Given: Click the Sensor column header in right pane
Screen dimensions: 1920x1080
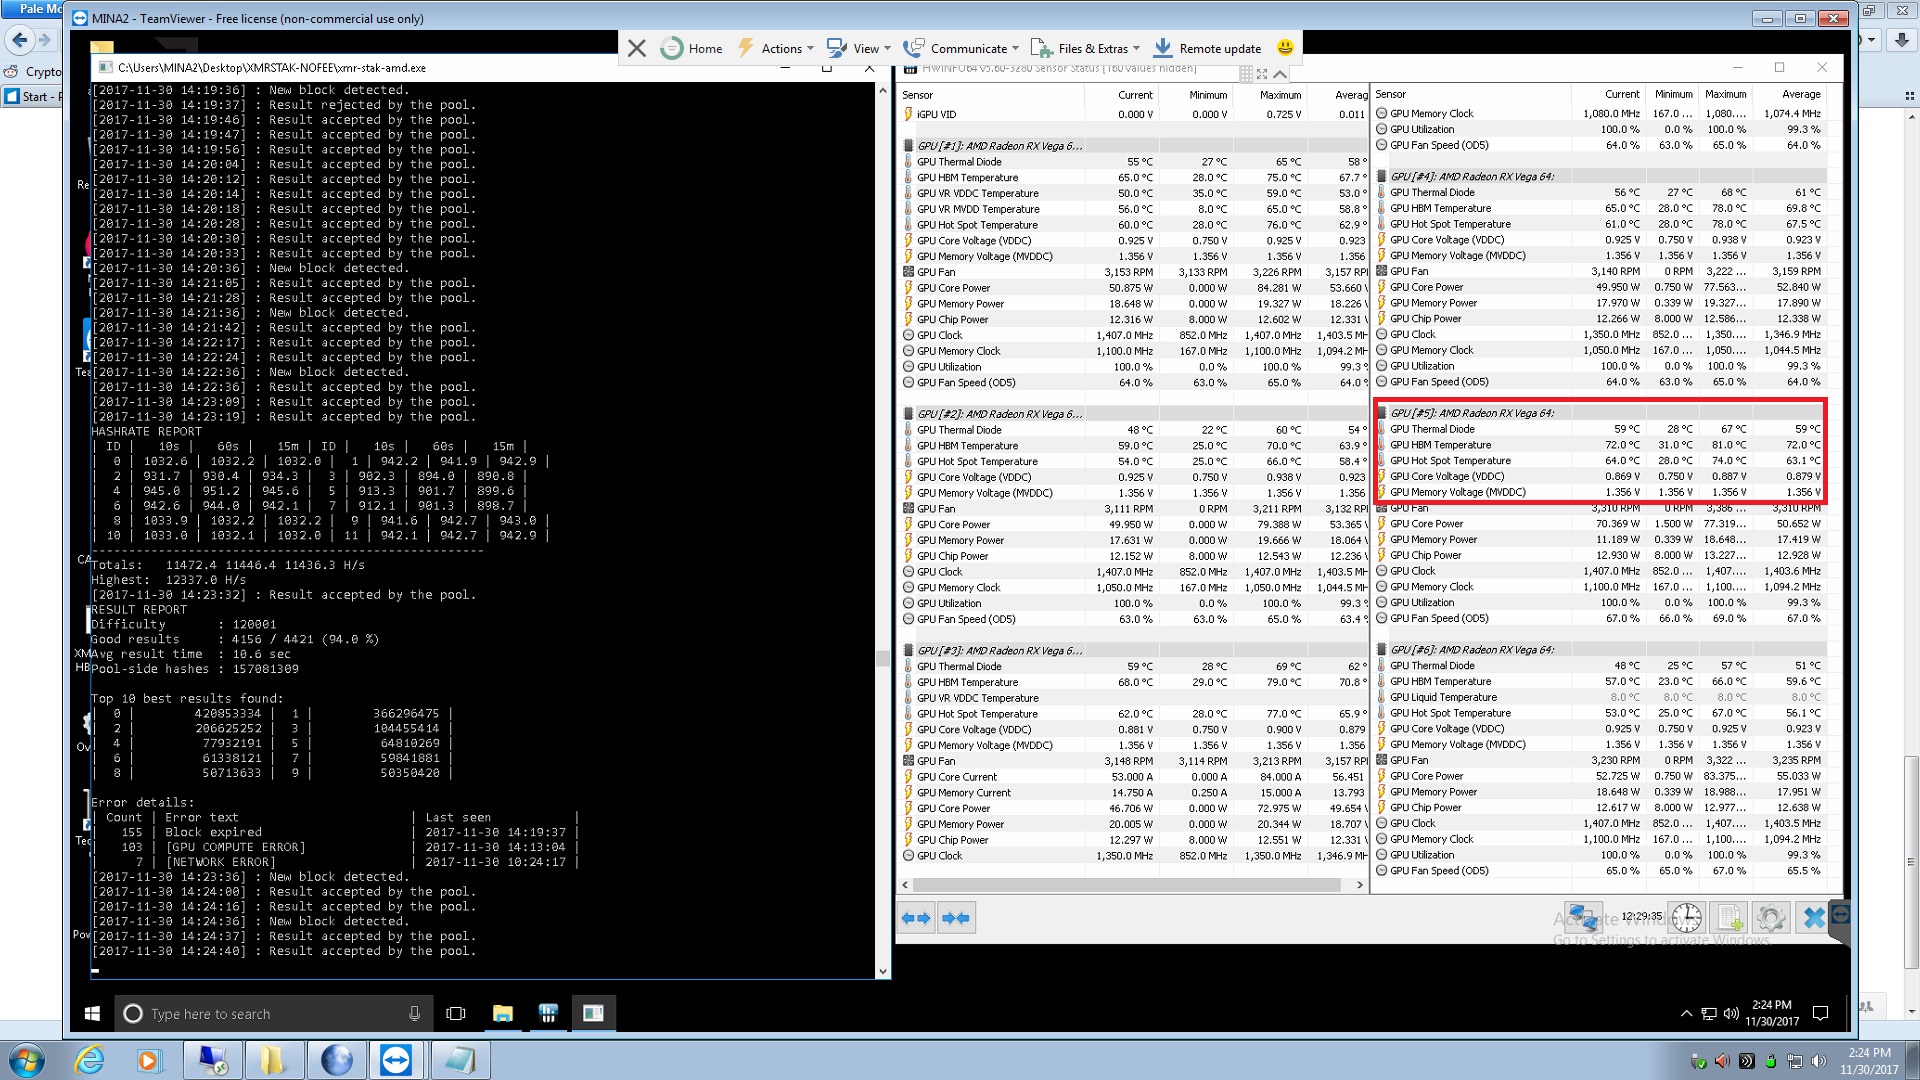Looking at the screenshot, I should [1472, 94].
